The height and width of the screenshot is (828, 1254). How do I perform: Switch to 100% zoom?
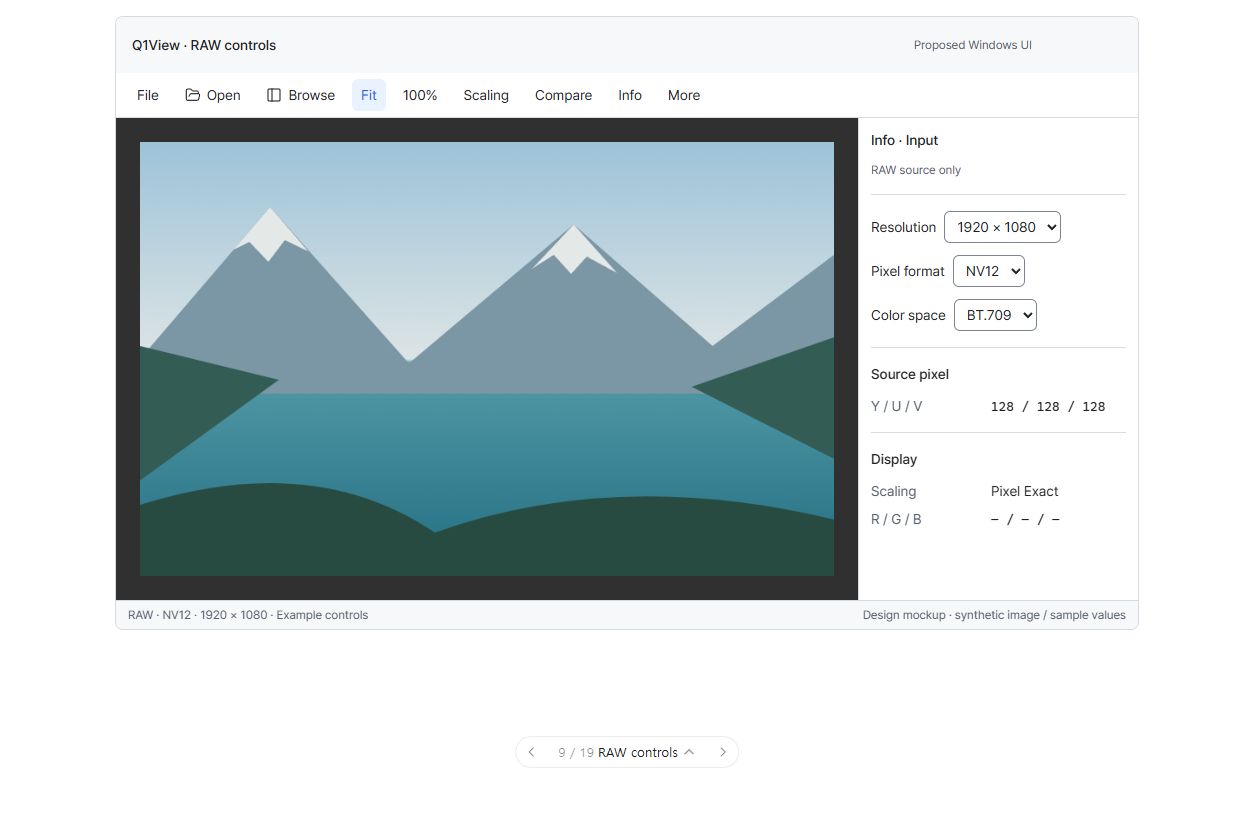(x=420, y=95)
